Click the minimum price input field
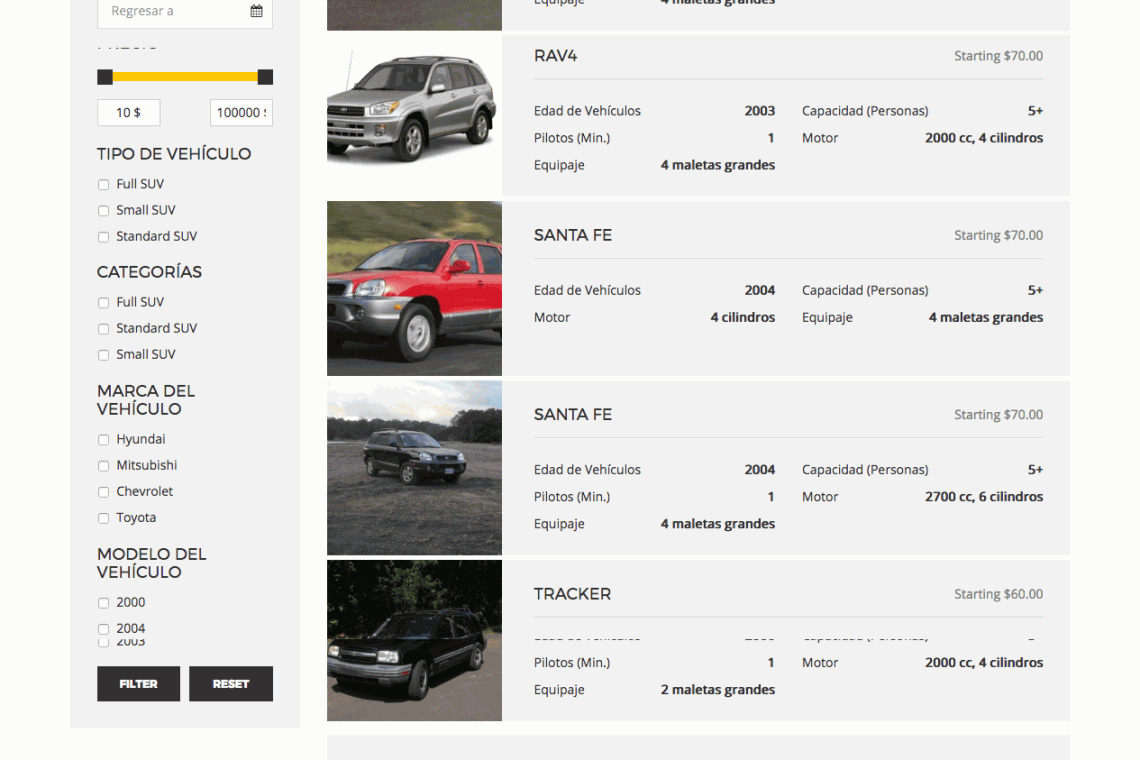The height and width of the screenshot is (760, 1140). [128, 113]
